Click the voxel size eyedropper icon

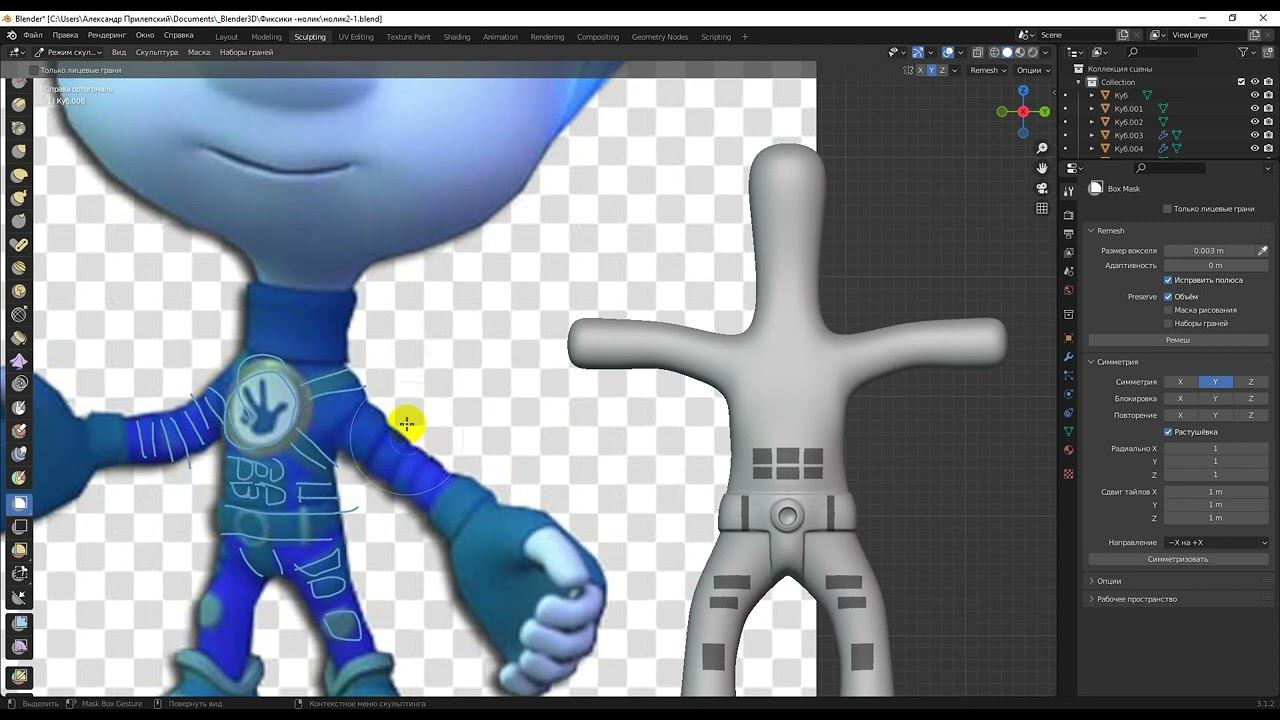tap(1262, 251)
